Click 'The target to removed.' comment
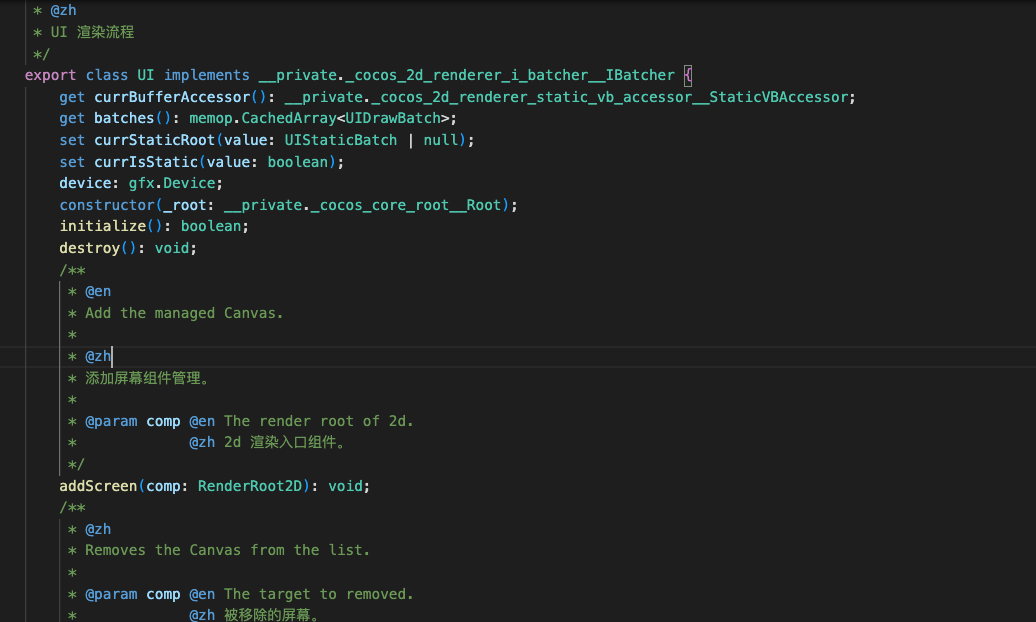The image size is (1036, 622). pyautogui.click(x=318, y=594)
